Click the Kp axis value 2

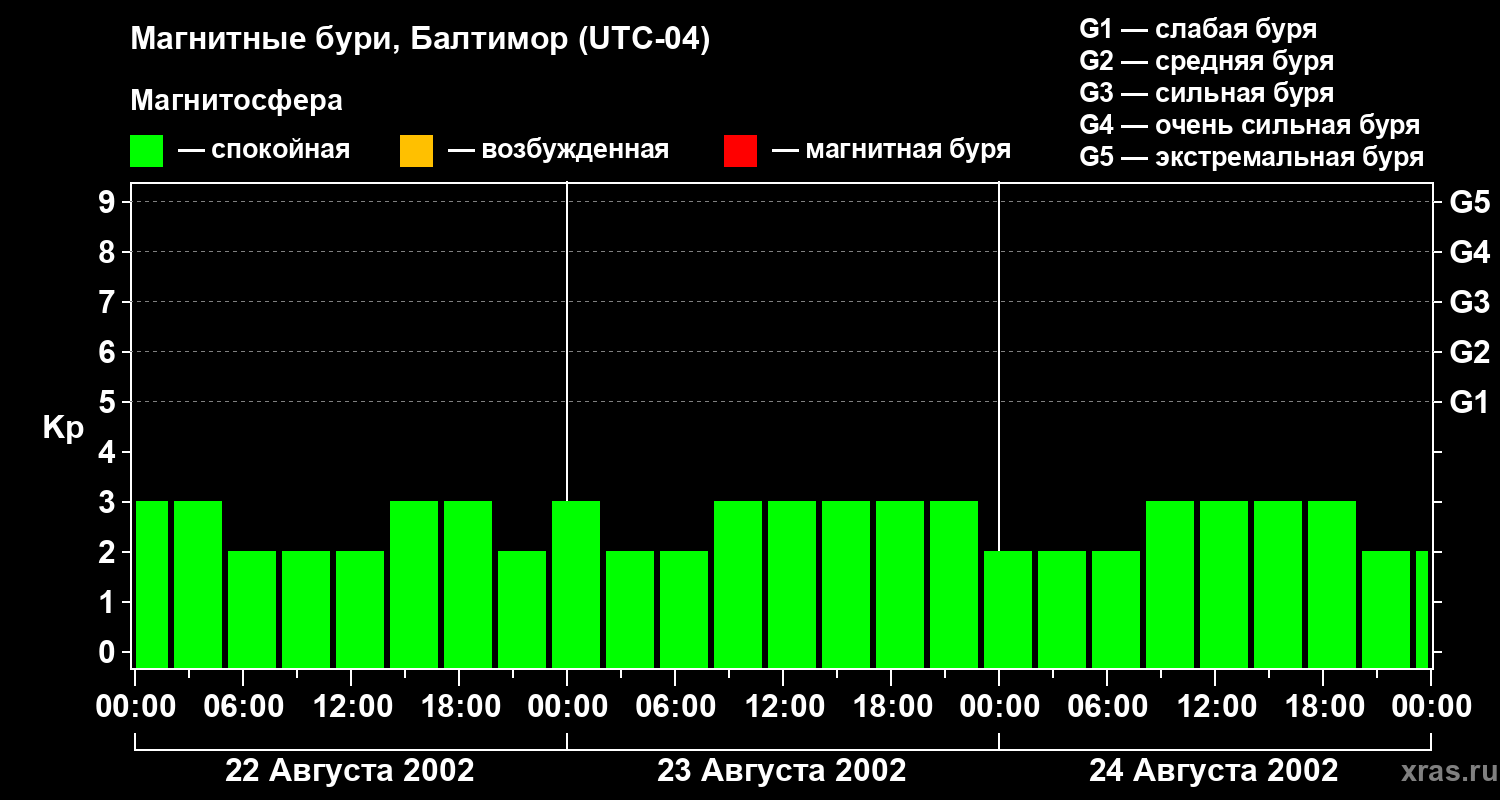pyautogui.click(x=108, y=552)
